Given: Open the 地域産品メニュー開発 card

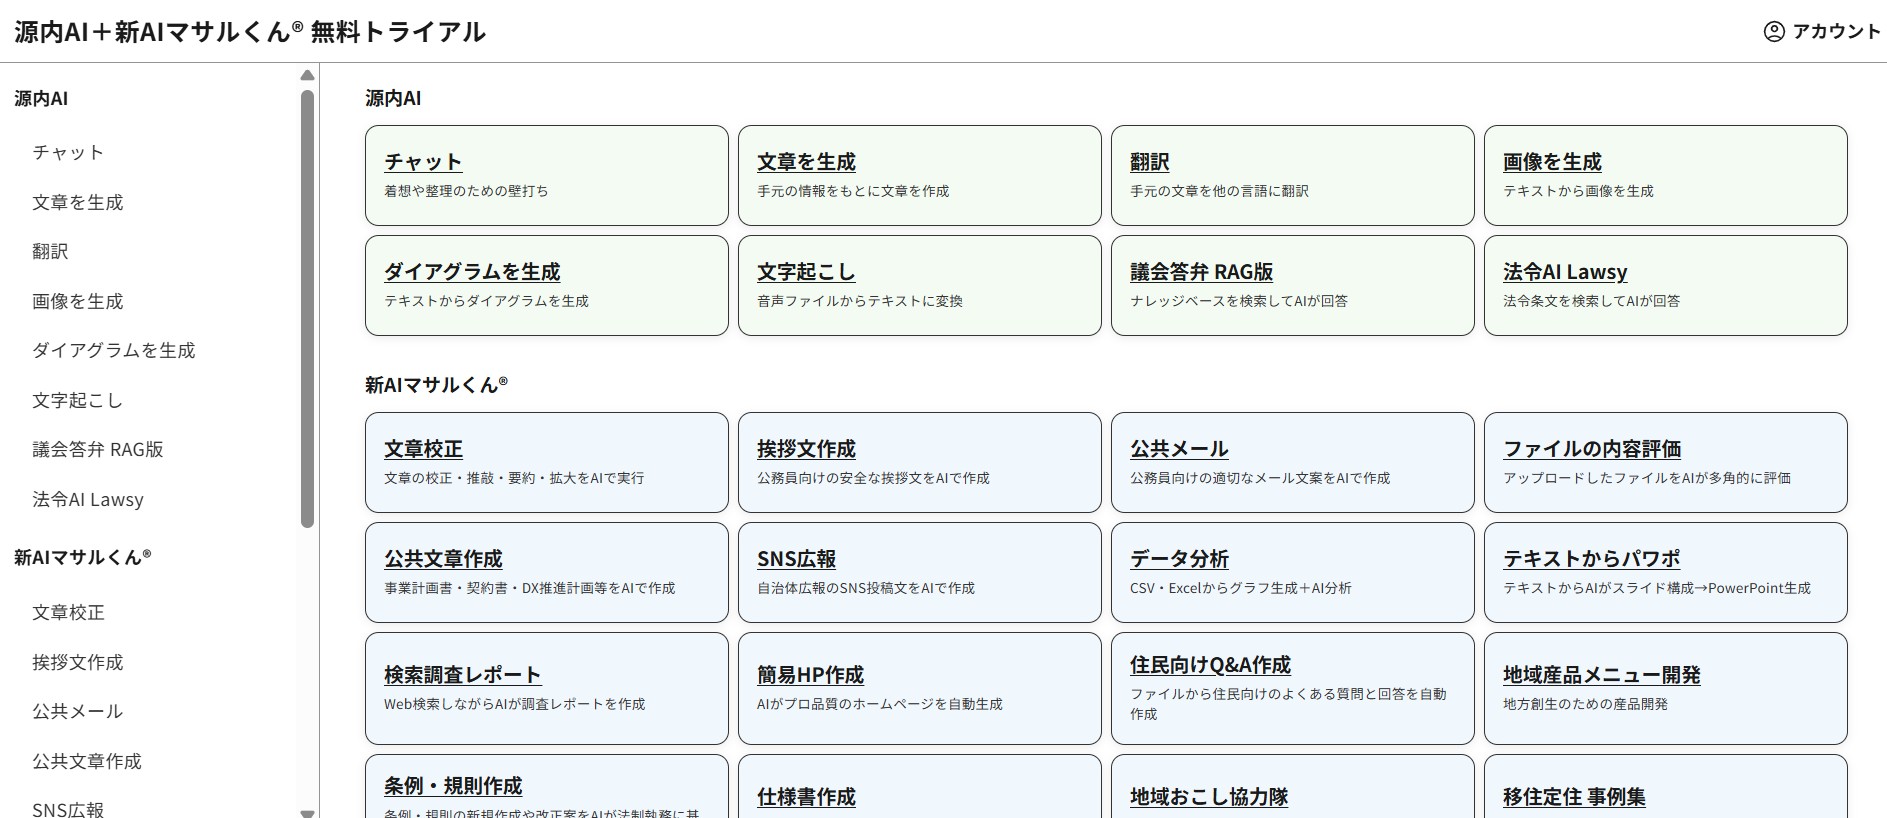Looking at the screenshot, I should coord(1666,688).
